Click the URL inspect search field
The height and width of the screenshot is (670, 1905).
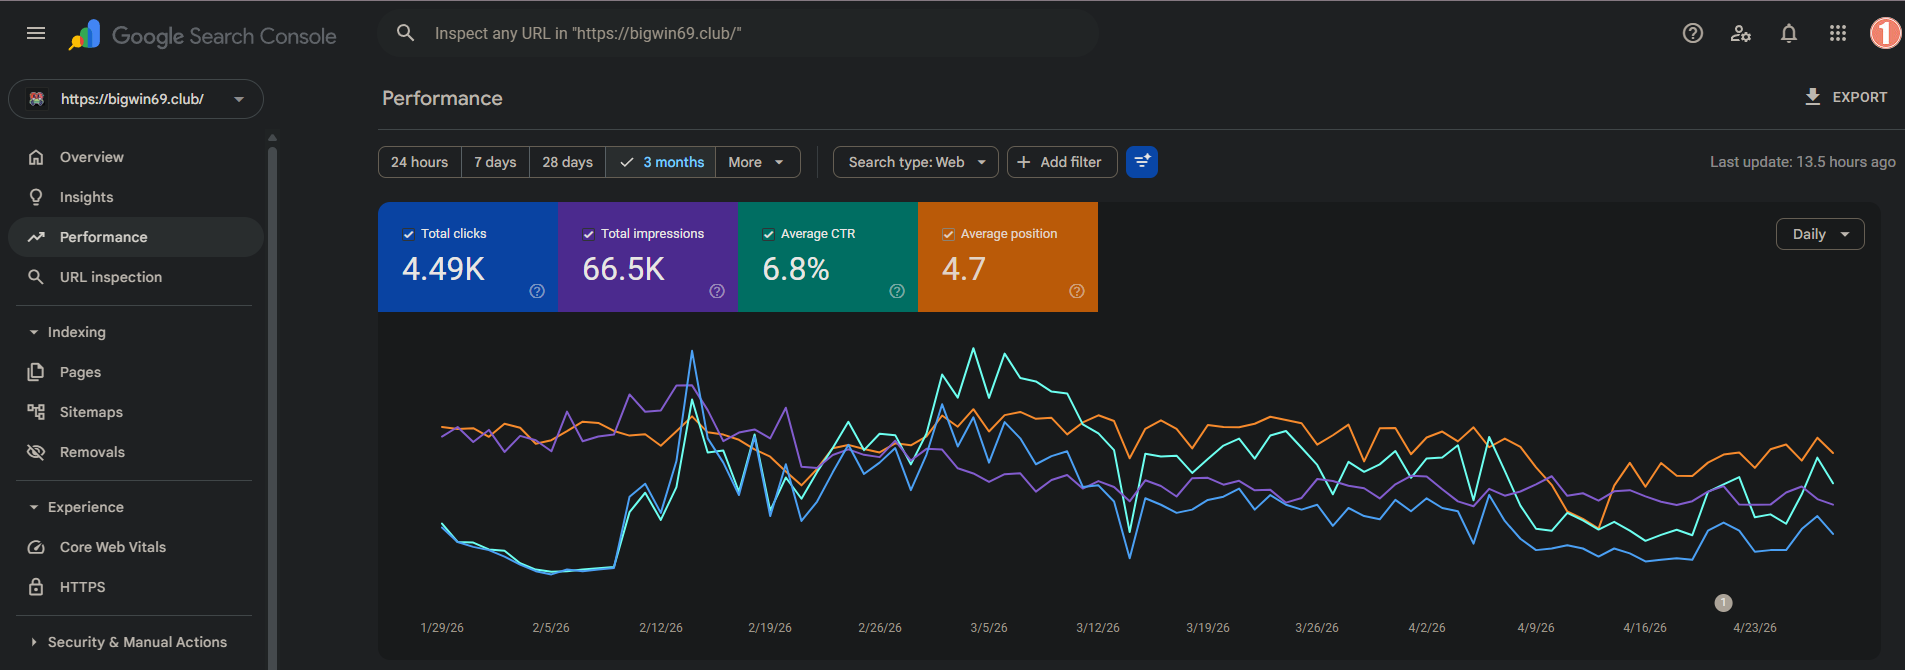click(x=738, y=33)
